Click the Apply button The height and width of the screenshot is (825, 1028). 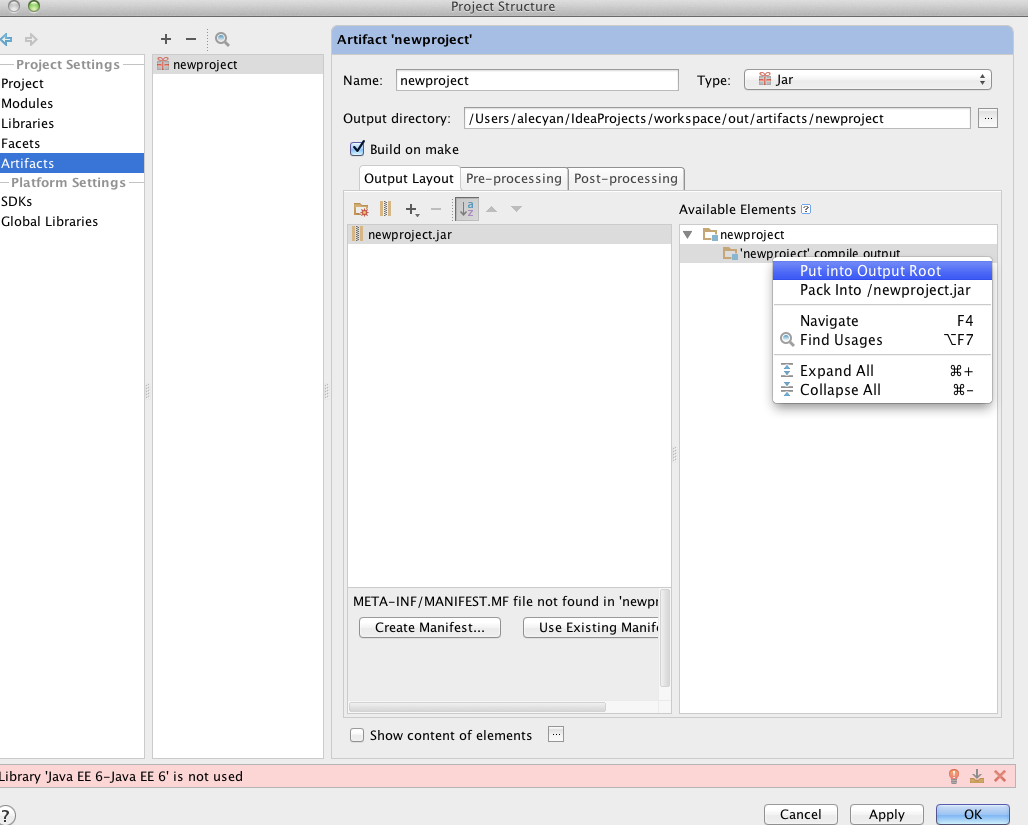coord(886,814)
